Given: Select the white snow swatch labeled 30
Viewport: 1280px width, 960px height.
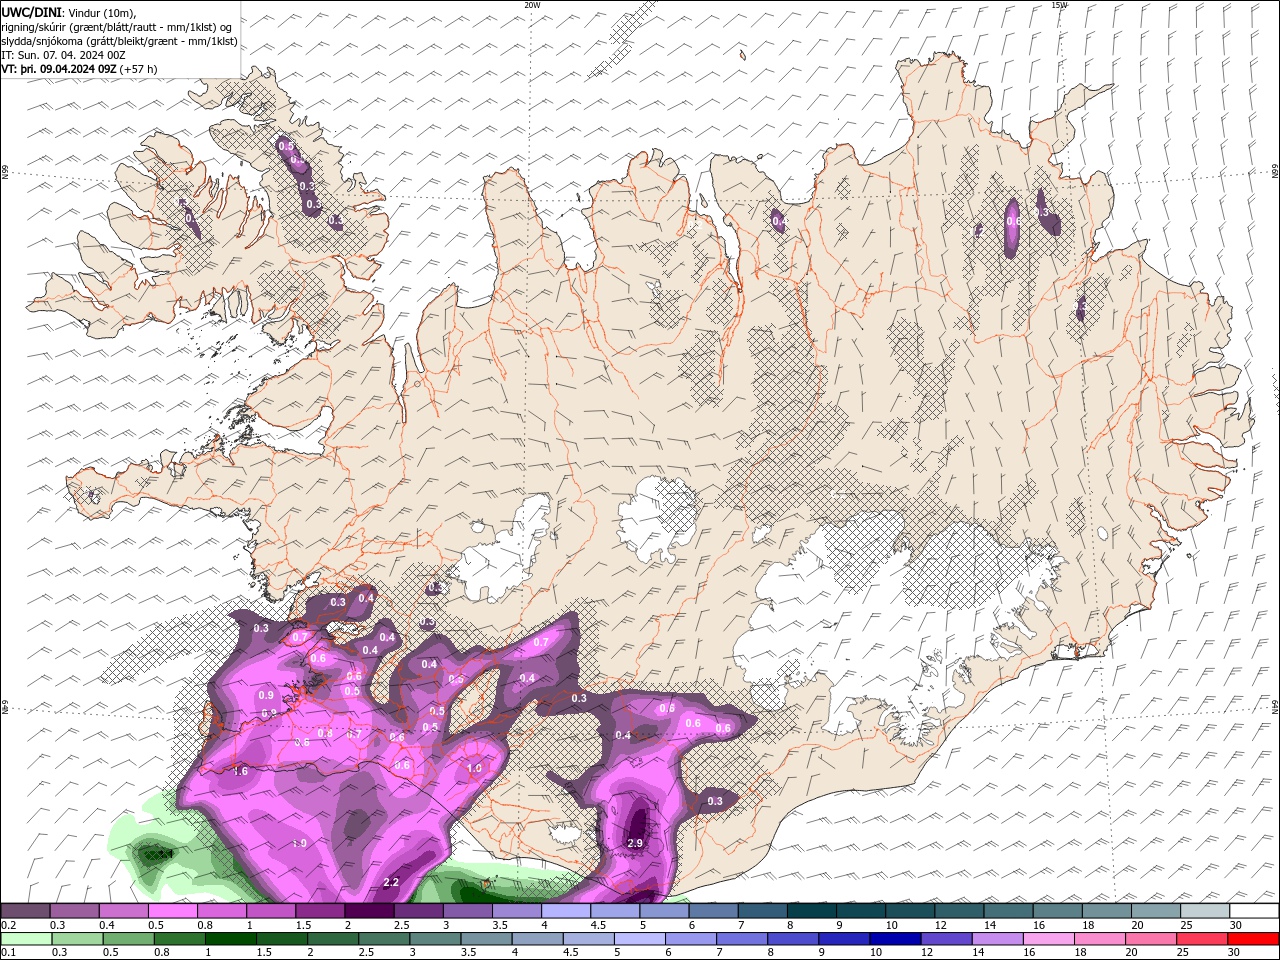Looking at the screenshot, I should click(x=1252, y=911).
